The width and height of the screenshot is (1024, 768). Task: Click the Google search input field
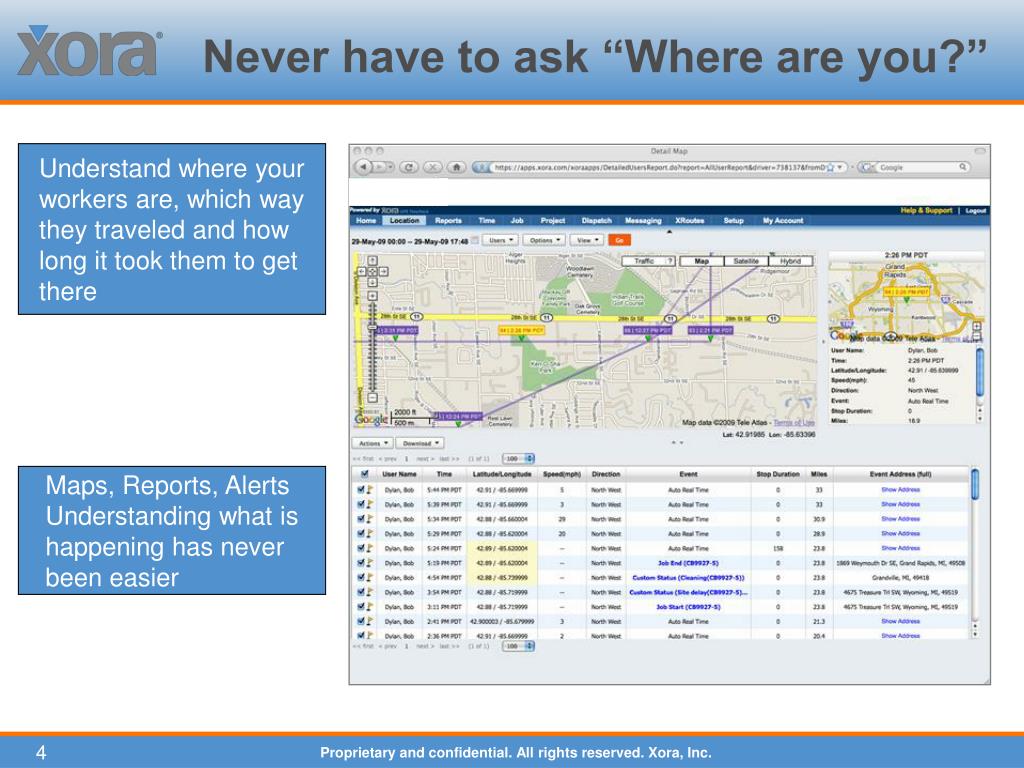click(918, 168)
